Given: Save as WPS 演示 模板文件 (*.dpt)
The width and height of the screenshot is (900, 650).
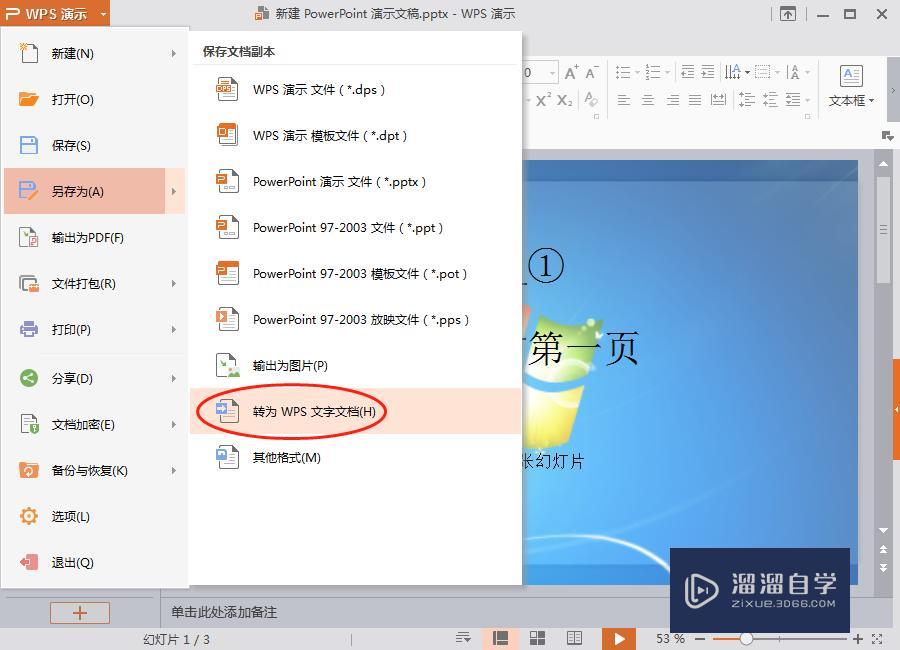Looking at the screenshot, I should click(x=356, y=136).
